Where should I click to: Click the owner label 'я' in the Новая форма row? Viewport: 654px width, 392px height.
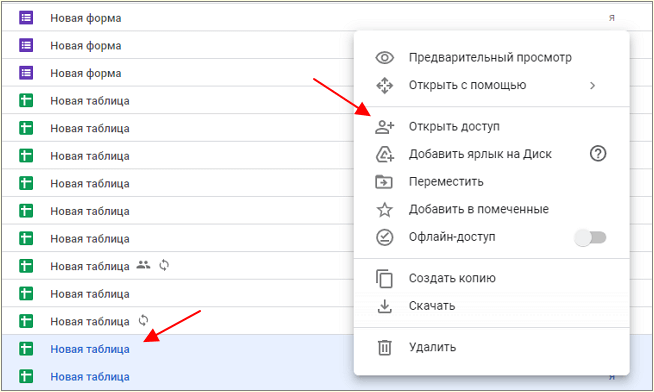pyautogui.click(x=611, y=18)
